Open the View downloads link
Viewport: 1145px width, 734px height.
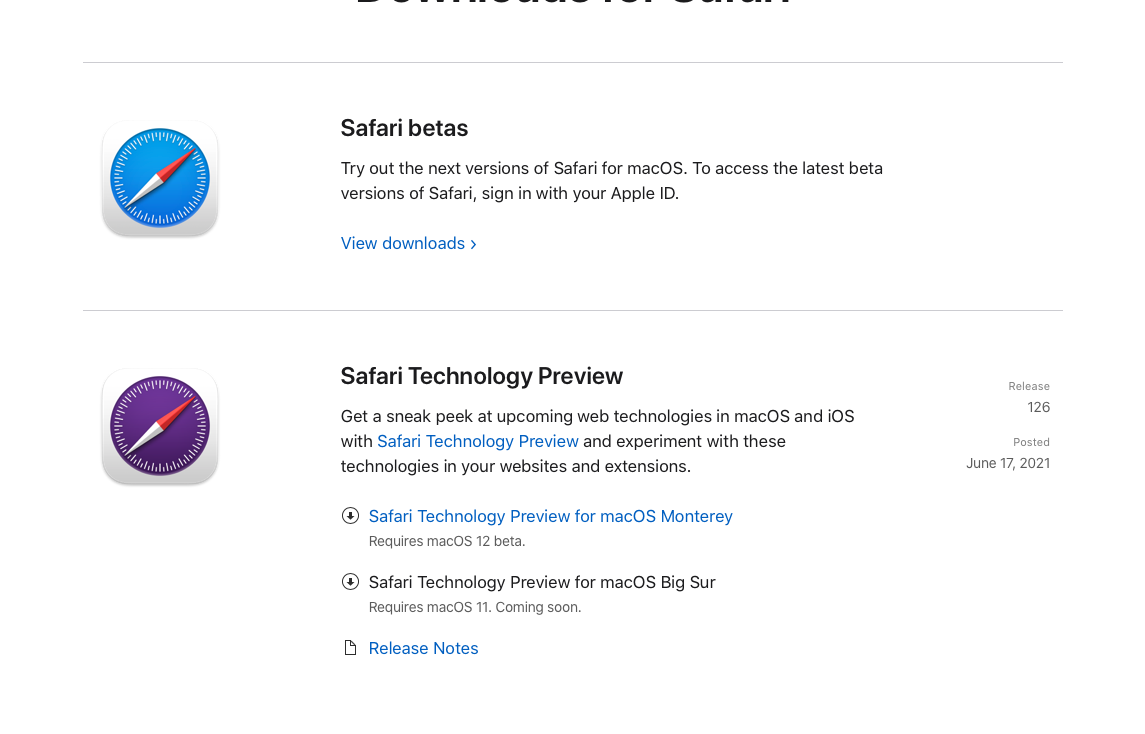click(x=403, y=243)
